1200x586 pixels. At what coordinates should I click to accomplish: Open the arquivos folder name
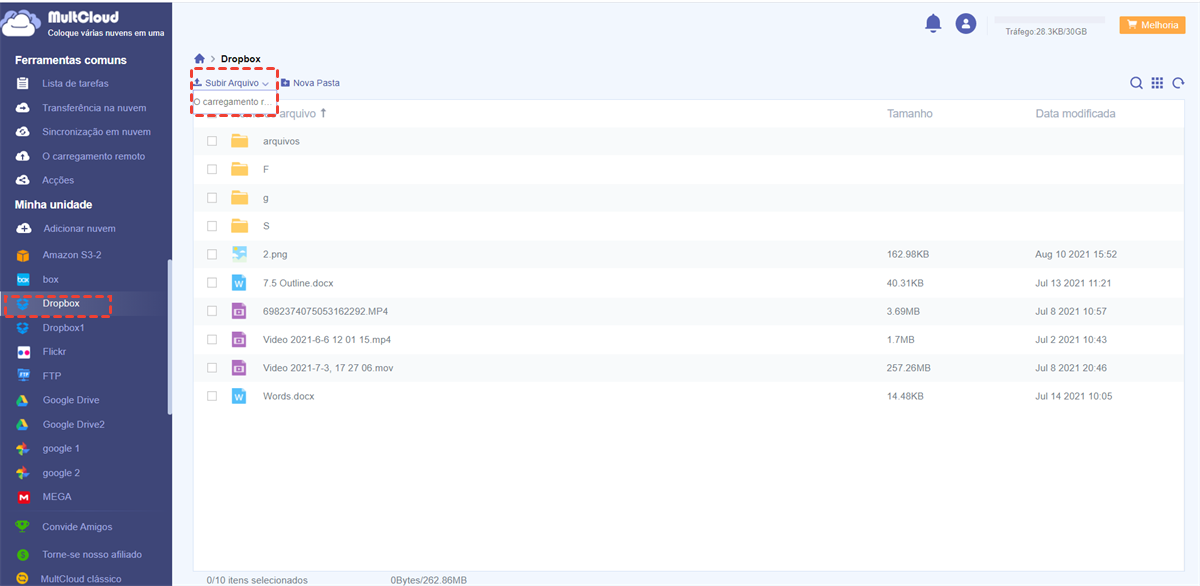[x=281, y=141]
